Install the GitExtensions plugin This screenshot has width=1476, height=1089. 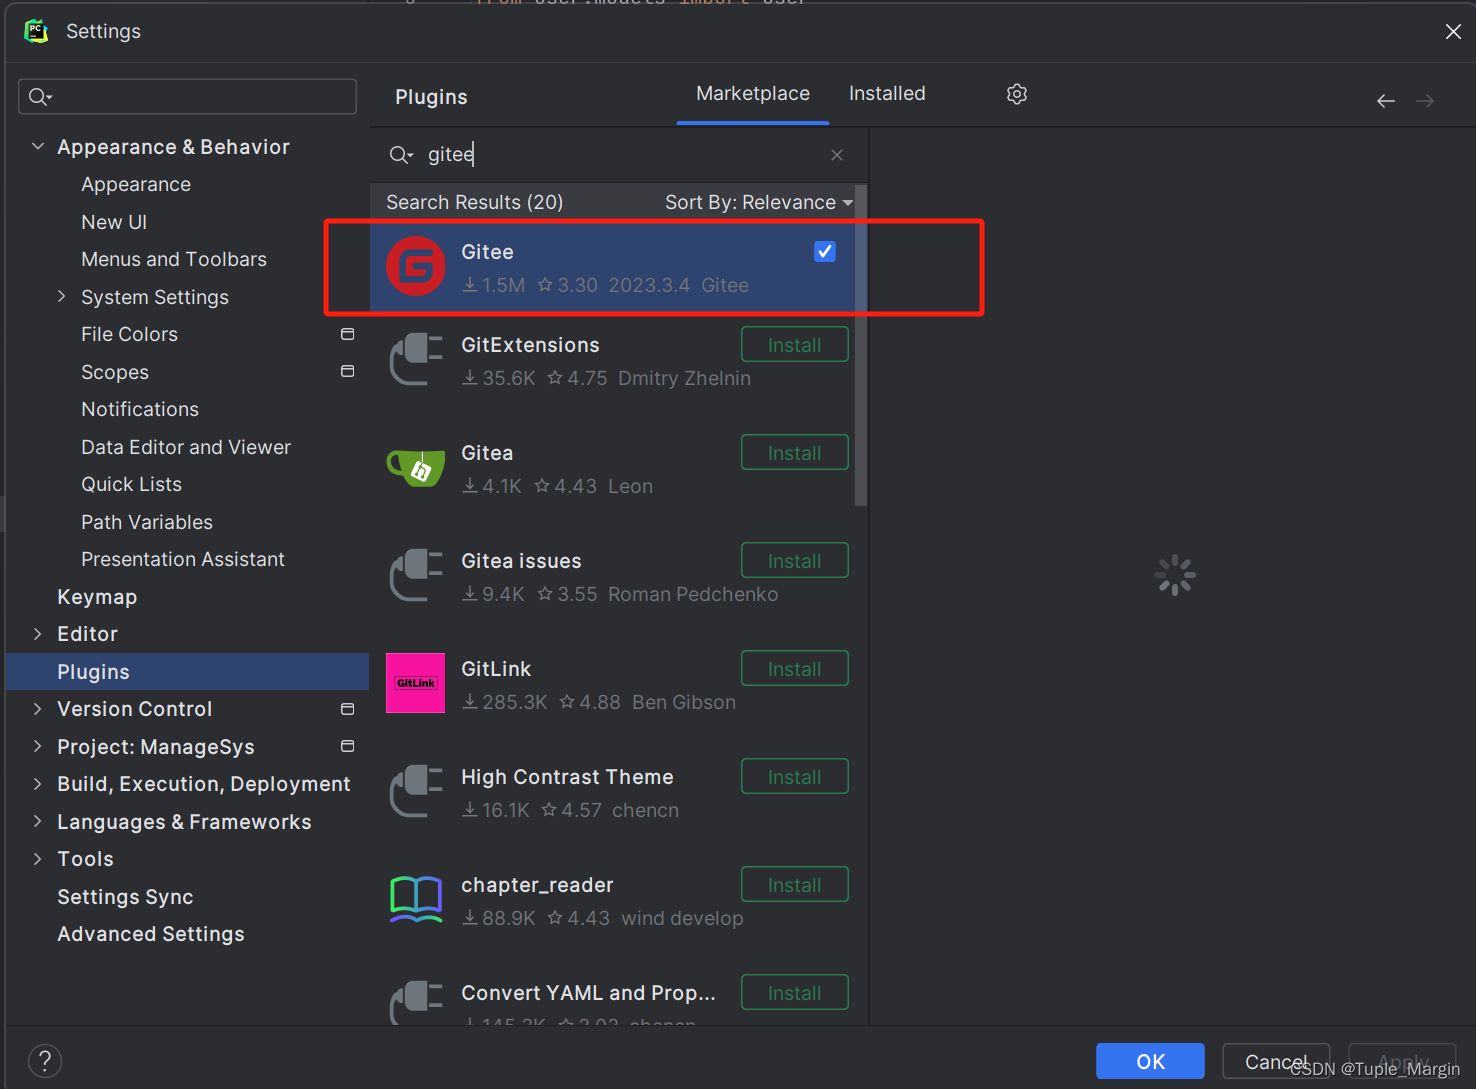795,345
